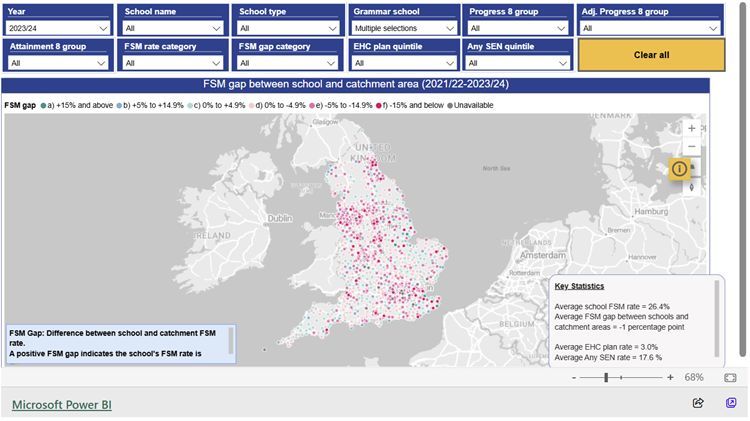Zoom in on the map
Screen dimensions: 750x421
coord(691,128)
